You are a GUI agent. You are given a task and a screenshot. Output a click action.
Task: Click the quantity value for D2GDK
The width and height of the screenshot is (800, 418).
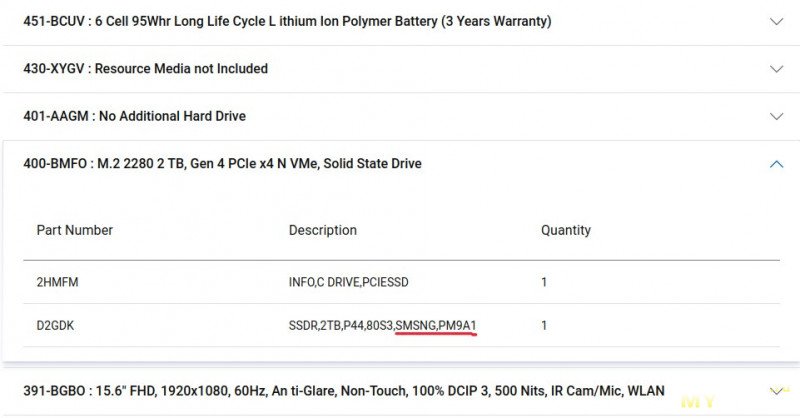[x=544, y=325]
